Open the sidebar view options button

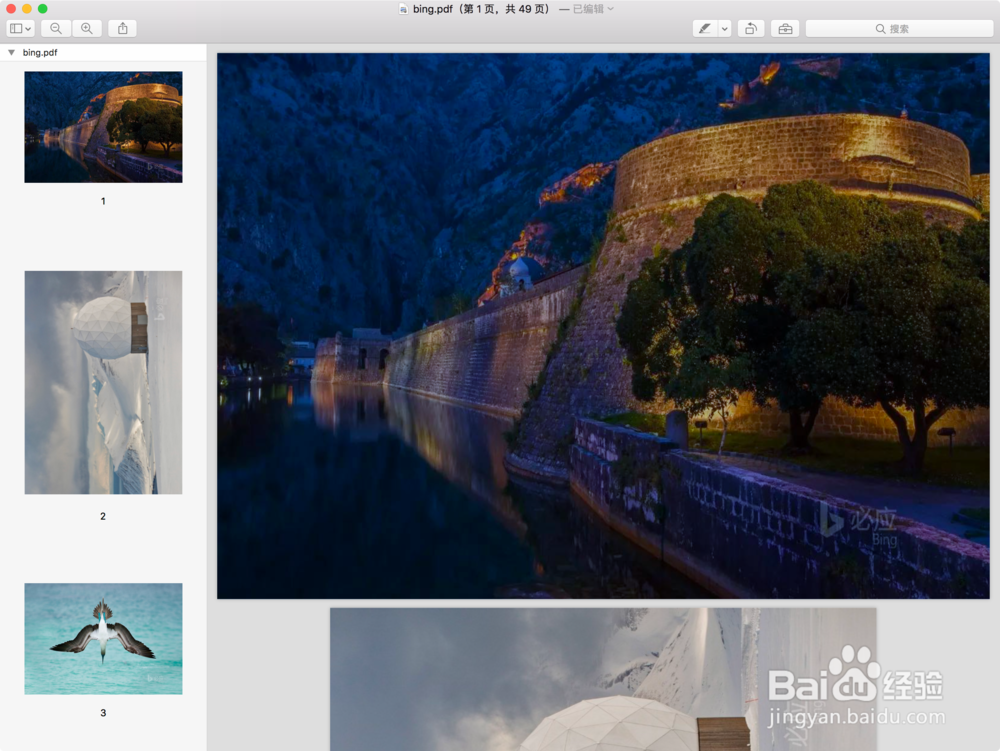pos(20,29)
